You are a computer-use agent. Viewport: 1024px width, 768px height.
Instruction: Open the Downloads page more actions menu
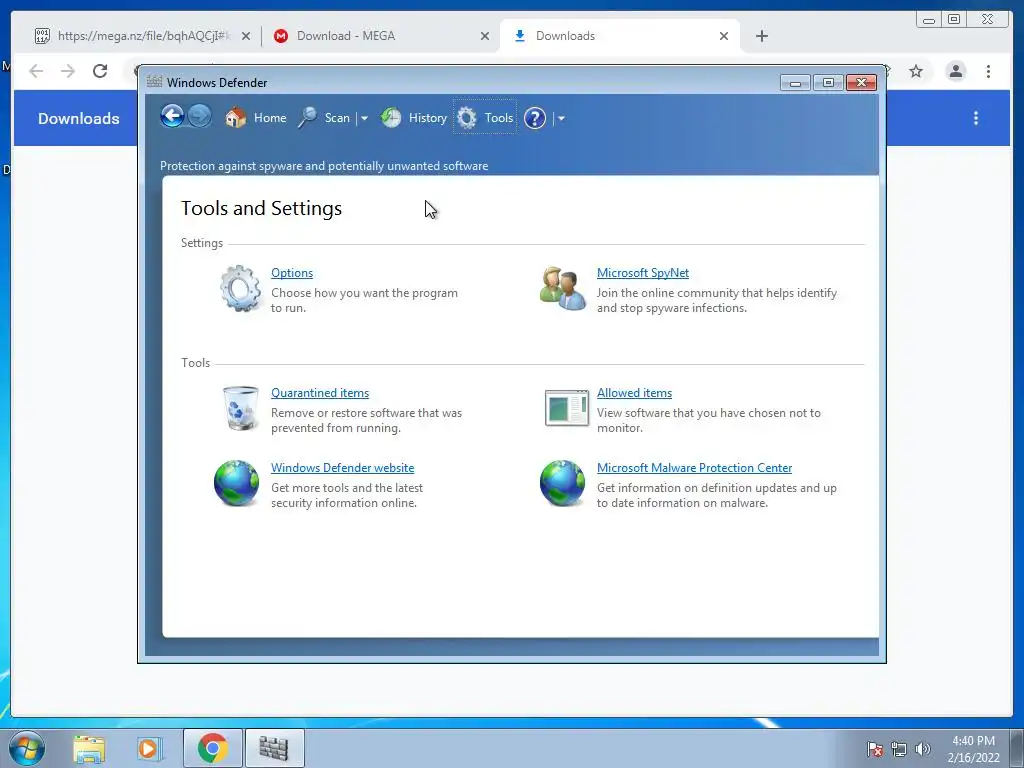coord(976,118)
